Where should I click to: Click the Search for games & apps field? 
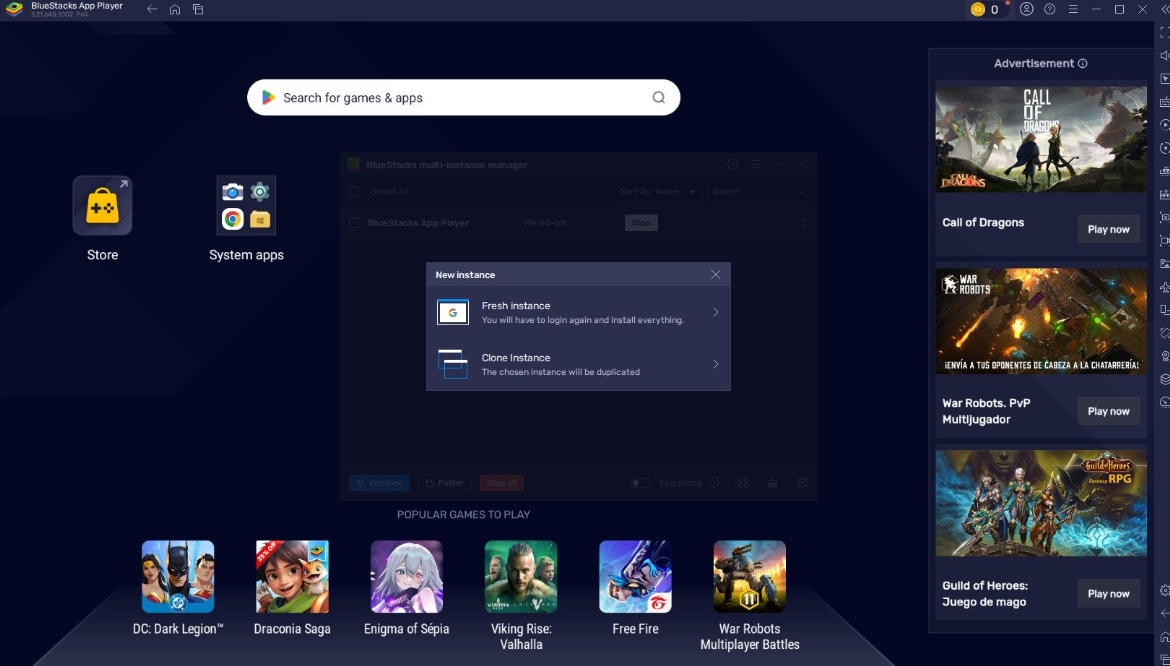(450, 98)
